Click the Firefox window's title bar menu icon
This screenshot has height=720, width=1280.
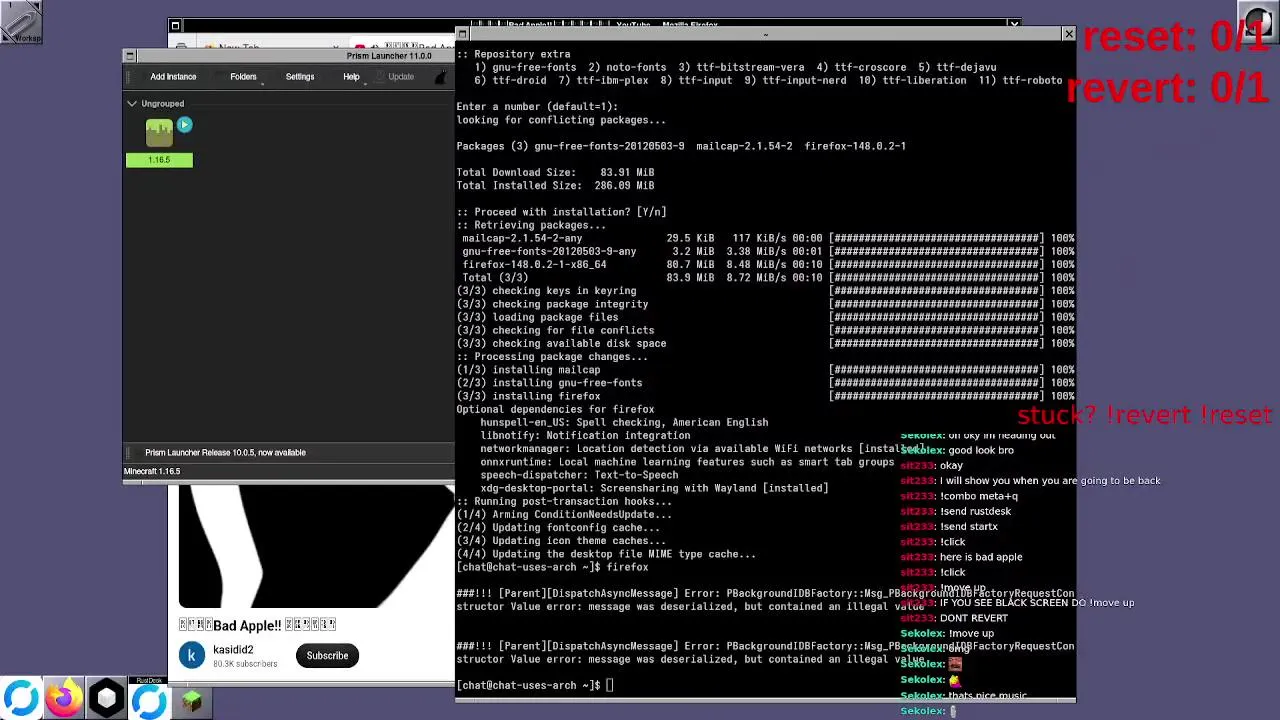pos(175,26)
